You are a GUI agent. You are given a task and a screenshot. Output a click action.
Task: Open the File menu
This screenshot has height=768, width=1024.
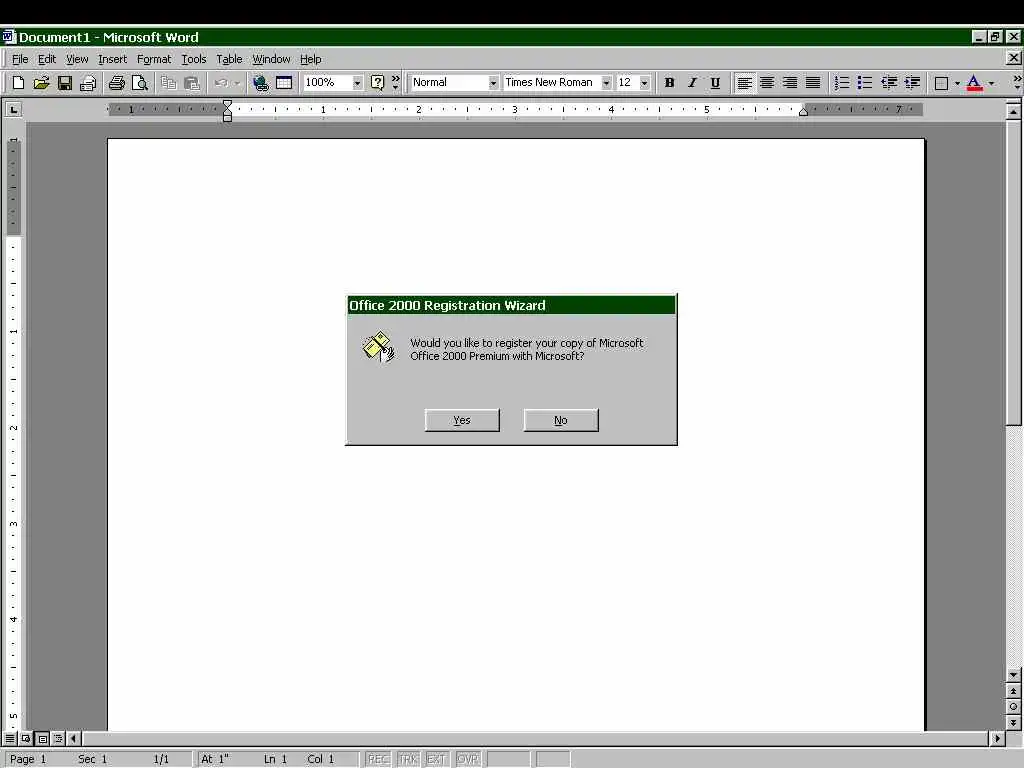pyautogui.click(x=20, y=59)
